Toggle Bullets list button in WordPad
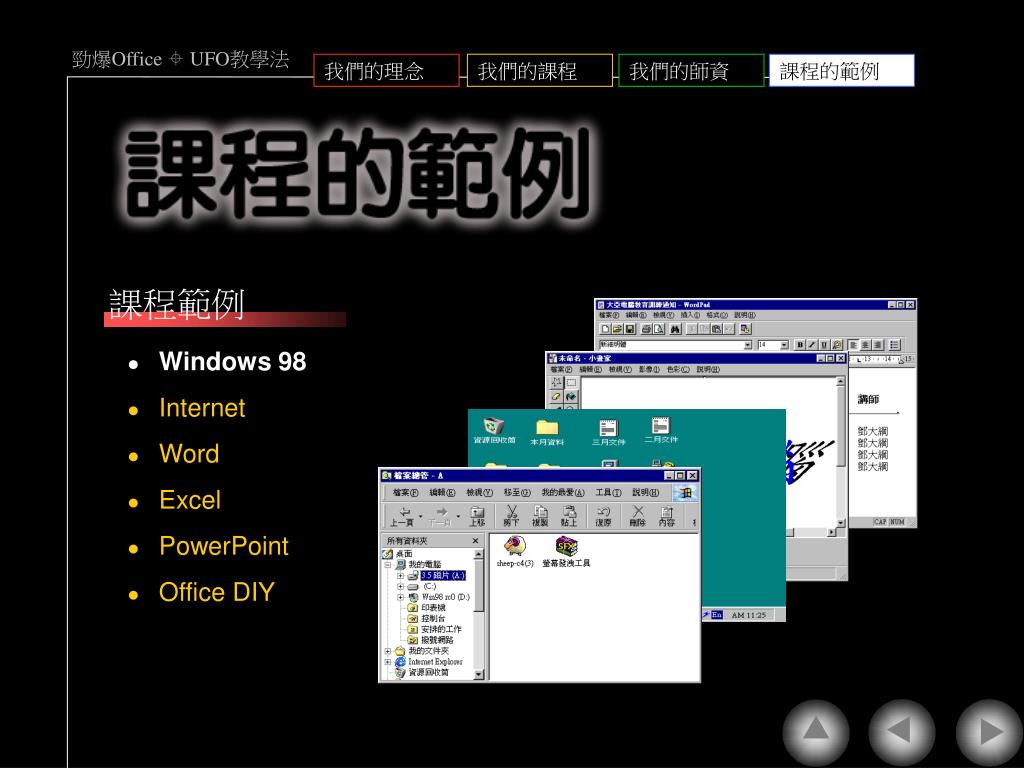The height and width of the screenshot is (768, 1024). tap(894, 345)
